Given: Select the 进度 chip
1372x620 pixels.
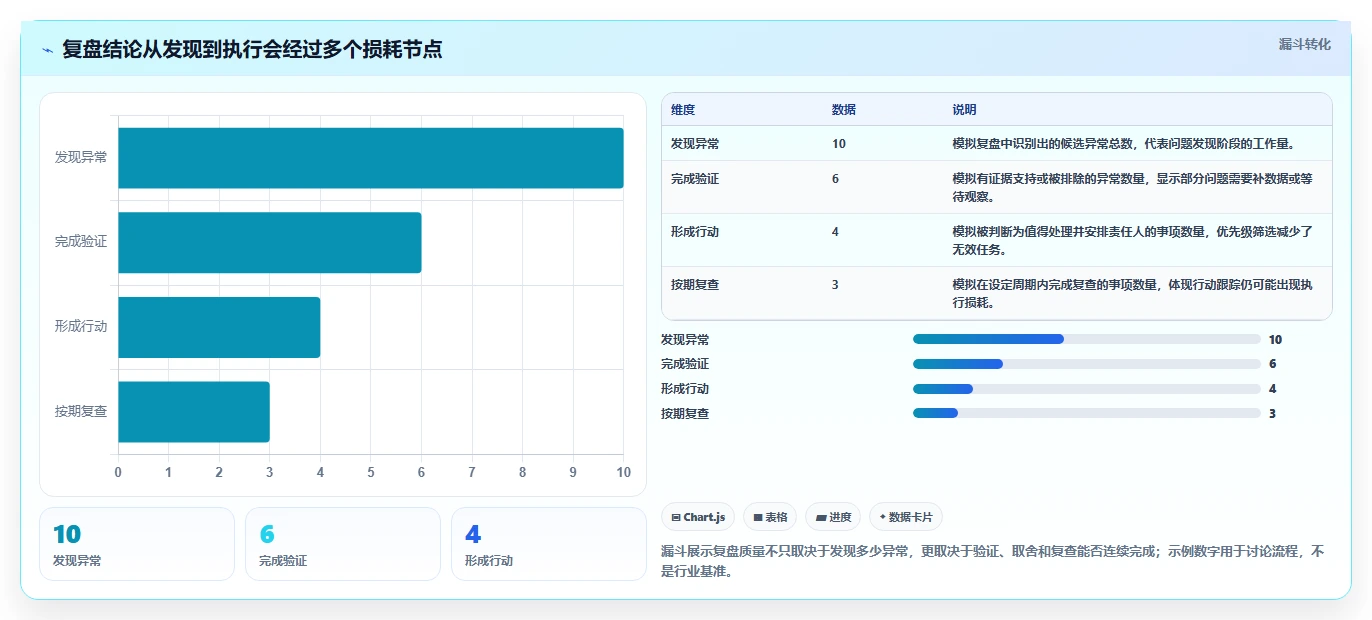Looking at the screenshot, I should coord(833,517).
